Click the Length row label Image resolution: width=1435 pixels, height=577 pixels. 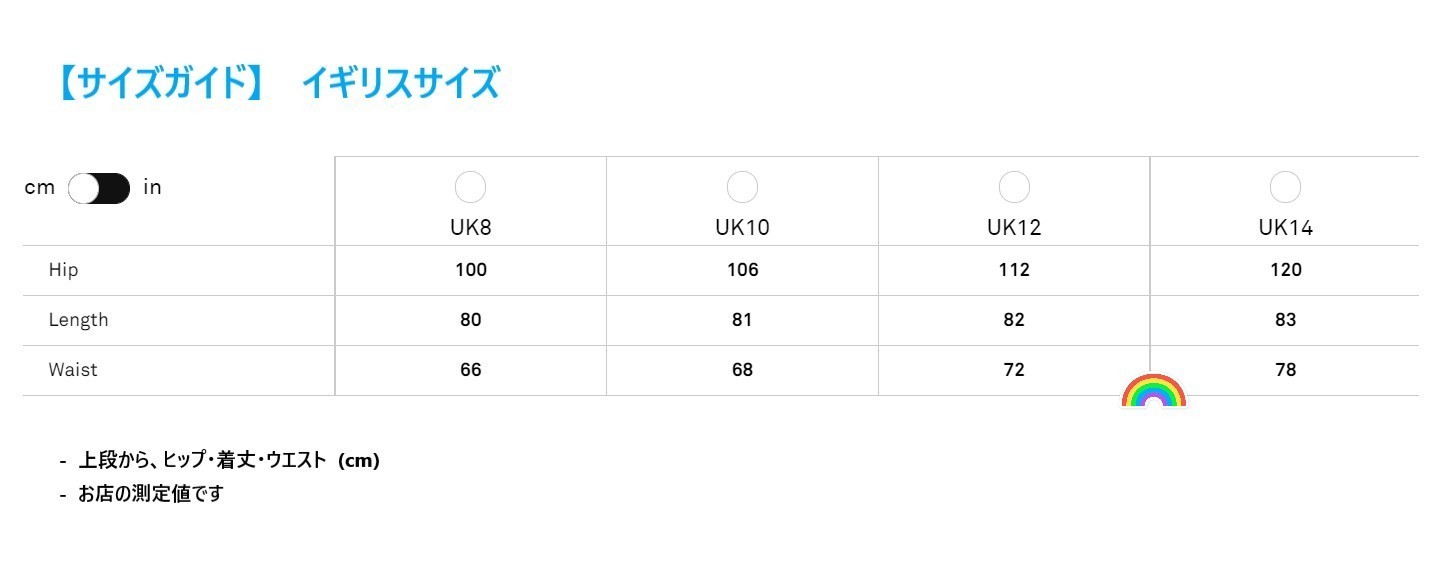[78, 320]
